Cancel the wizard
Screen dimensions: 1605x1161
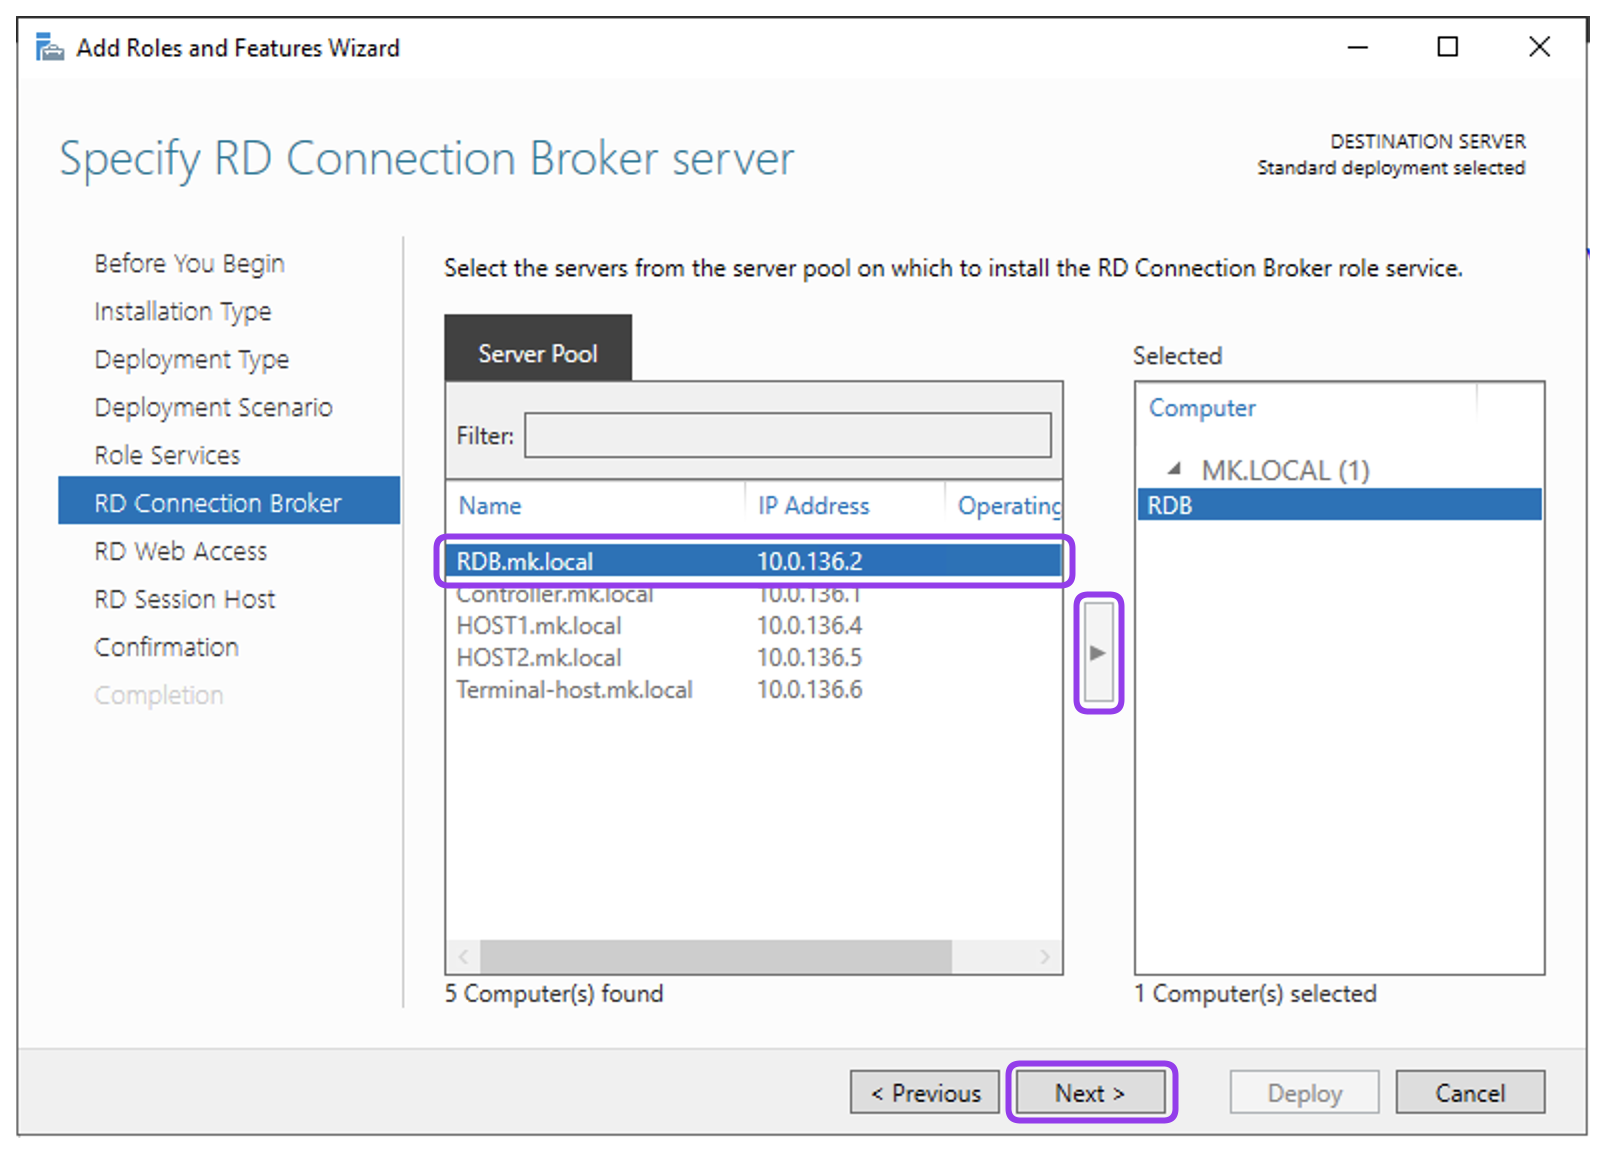pyautogui.click(x=1470, y=1092)
